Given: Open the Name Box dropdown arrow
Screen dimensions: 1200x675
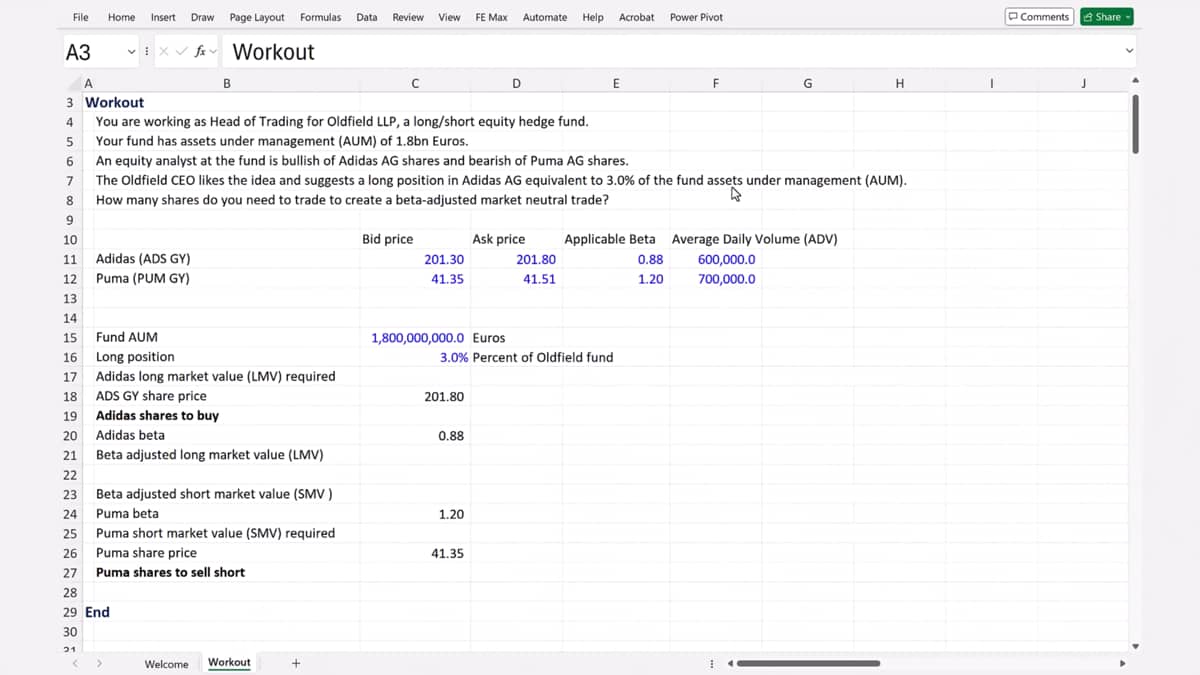Looking at the screenshot, I should tap(132, 52).
